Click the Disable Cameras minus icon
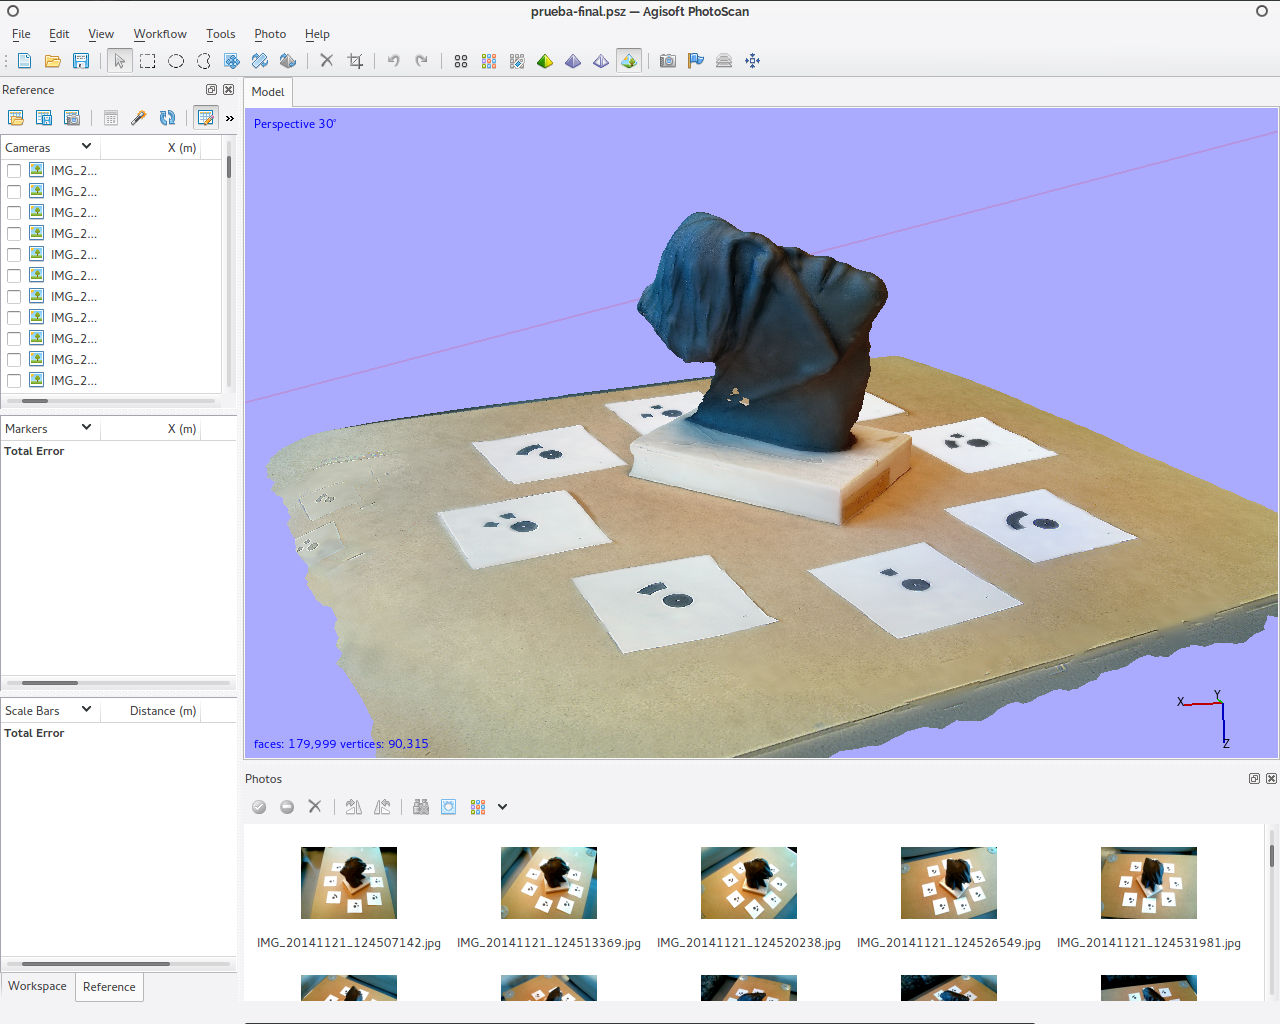This screenshot has height=1024, width=1280. [287, 807]
